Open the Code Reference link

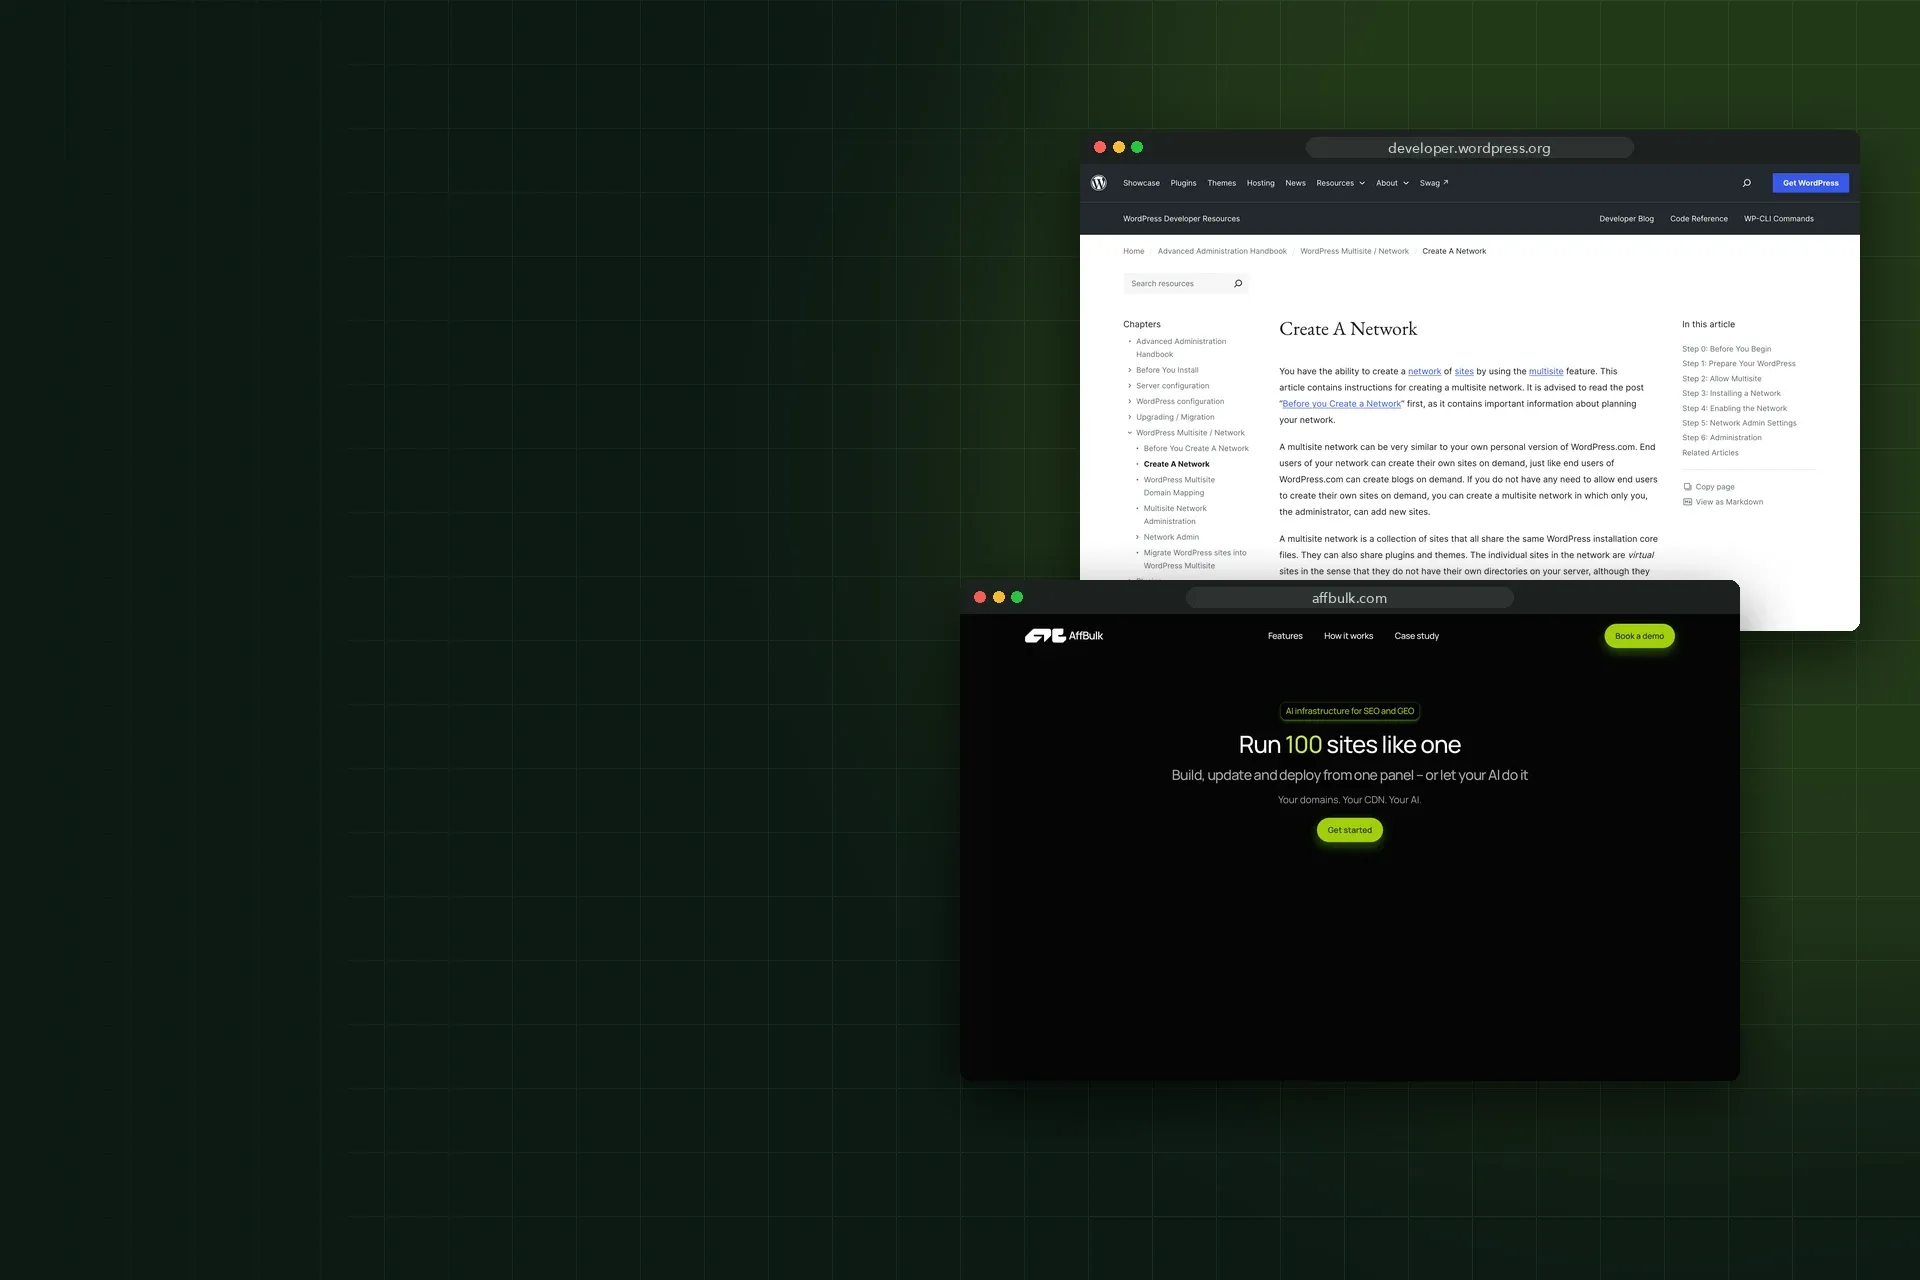point(1698,219)
